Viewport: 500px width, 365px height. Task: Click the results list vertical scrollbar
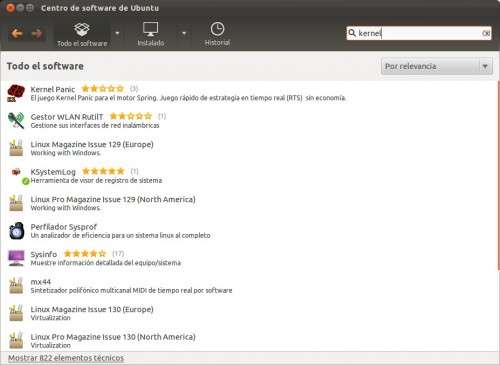point(498,175)
